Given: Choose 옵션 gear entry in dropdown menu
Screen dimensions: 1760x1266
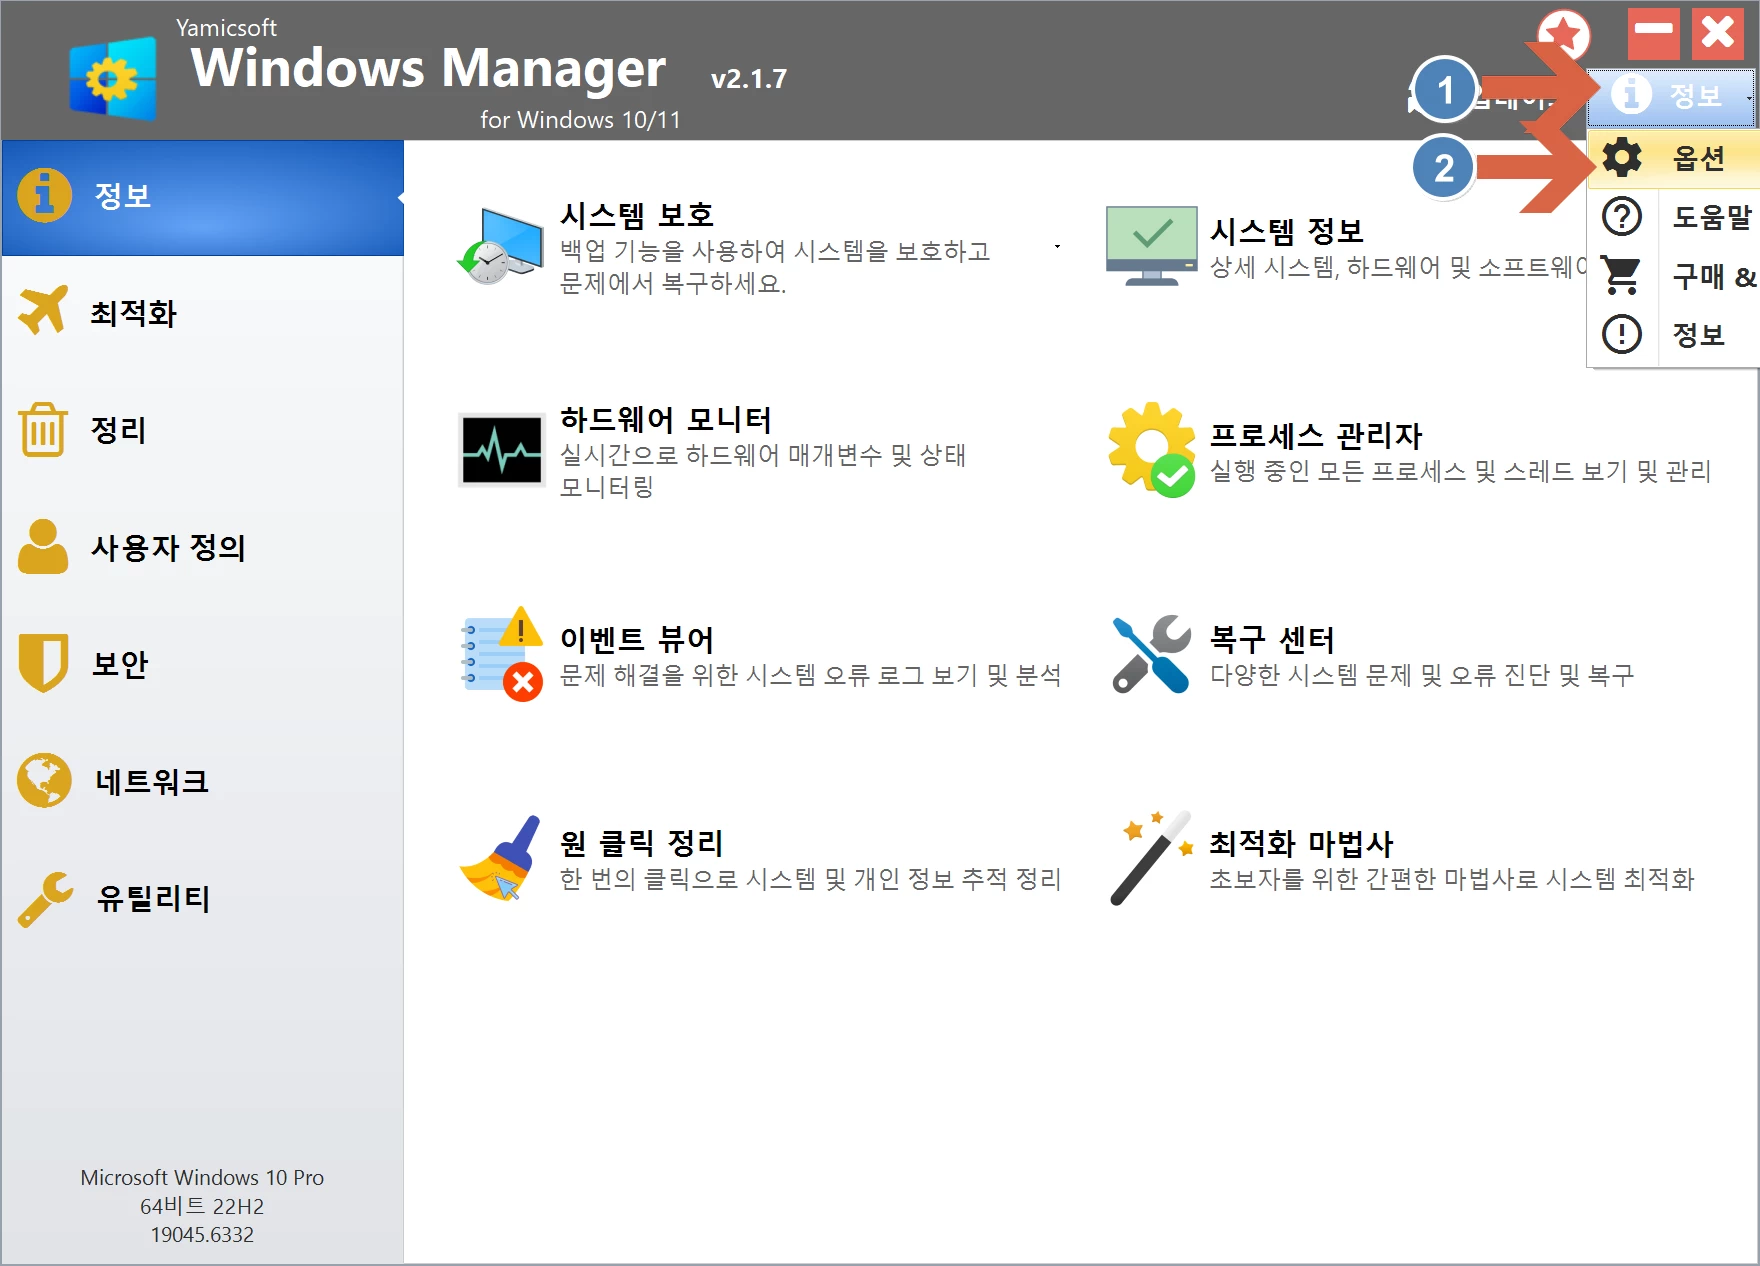Looking at the screenshot, I should click(x=1673, y=158).
